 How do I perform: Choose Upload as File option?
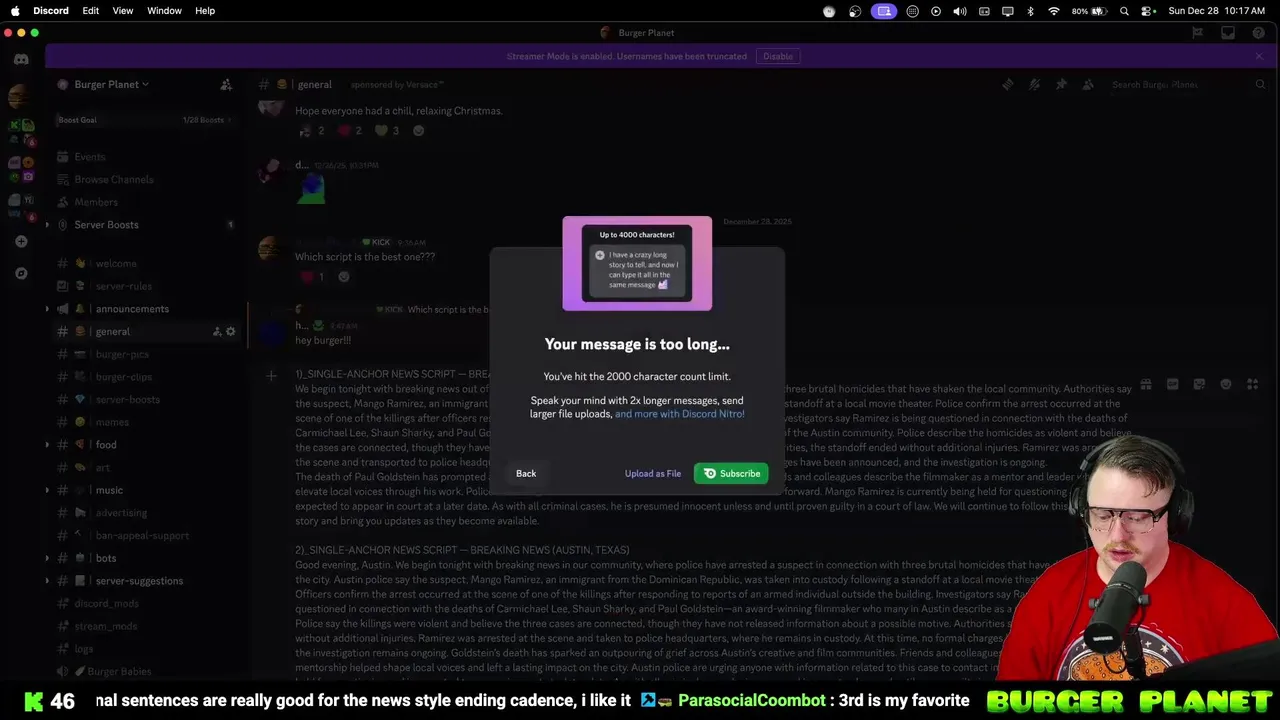tap(653, 474)
